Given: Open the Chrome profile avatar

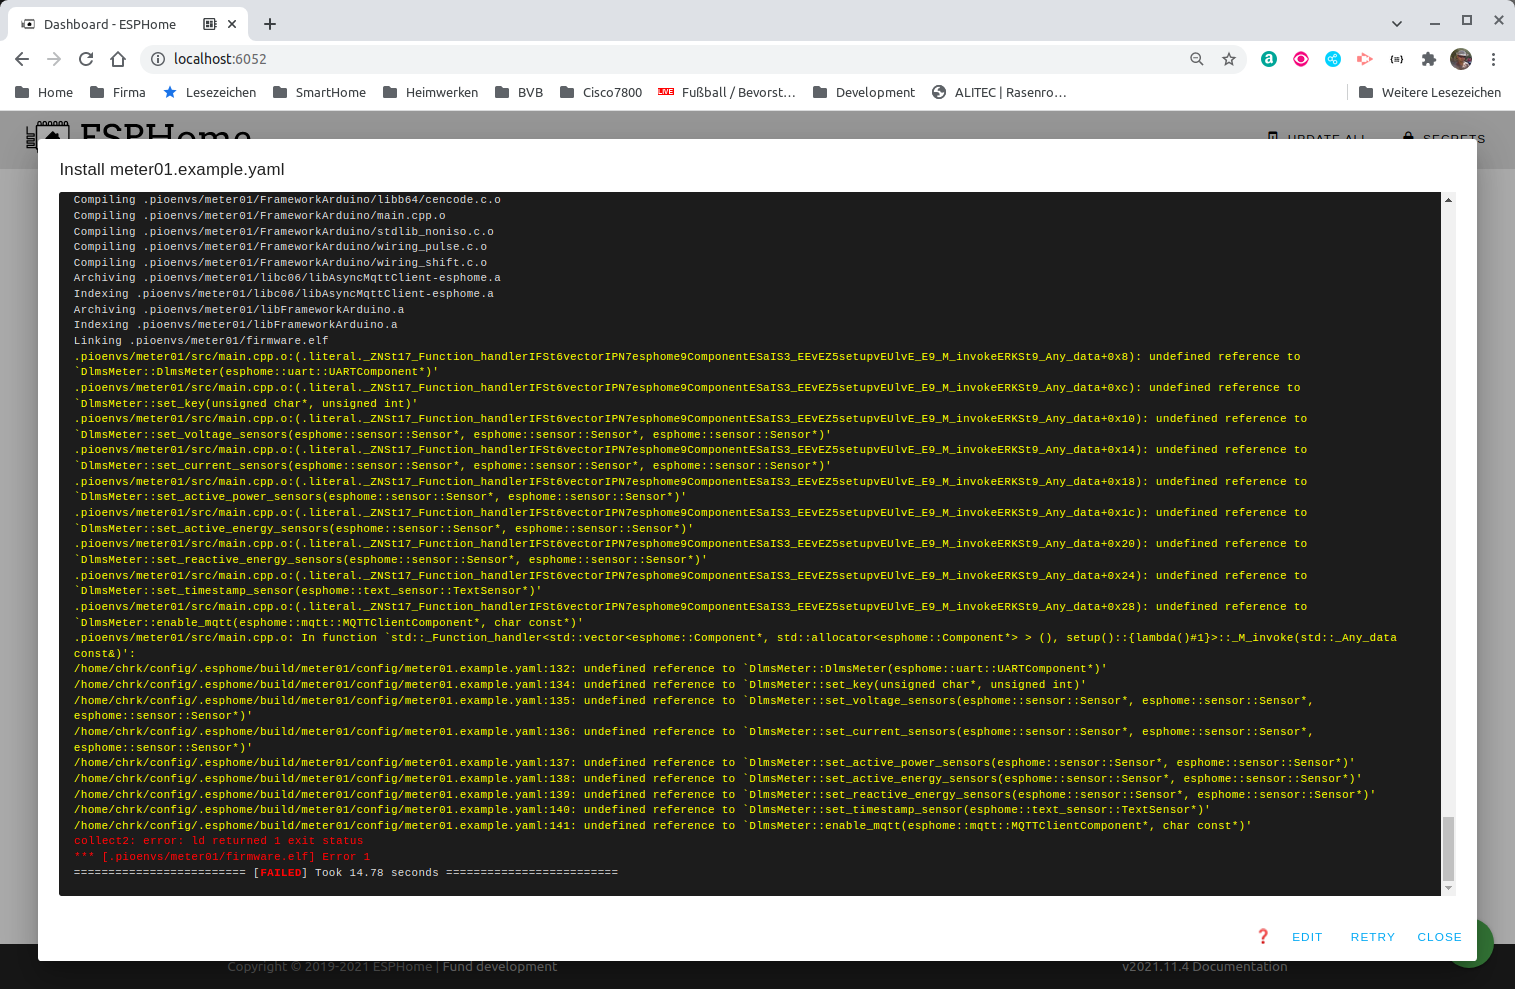Looking at the screenshot, I should click(1461, 59).
